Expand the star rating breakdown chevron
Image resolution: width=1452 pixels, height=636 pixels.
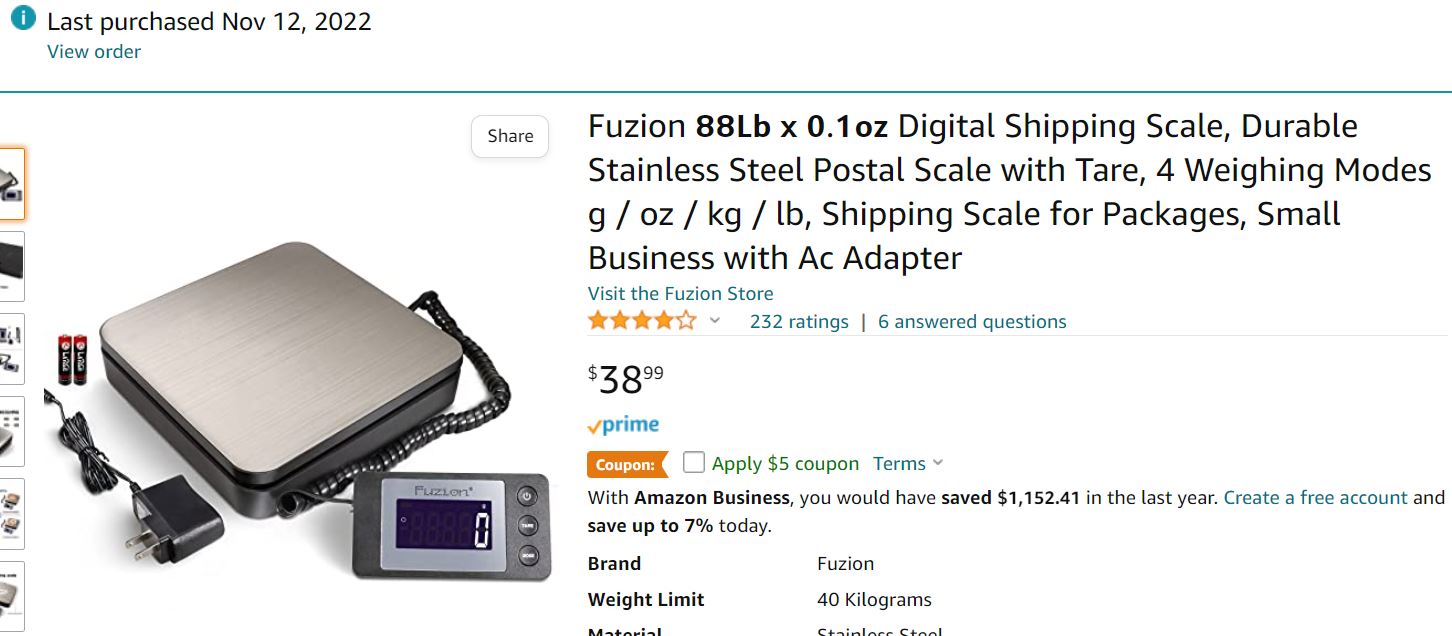715,321
